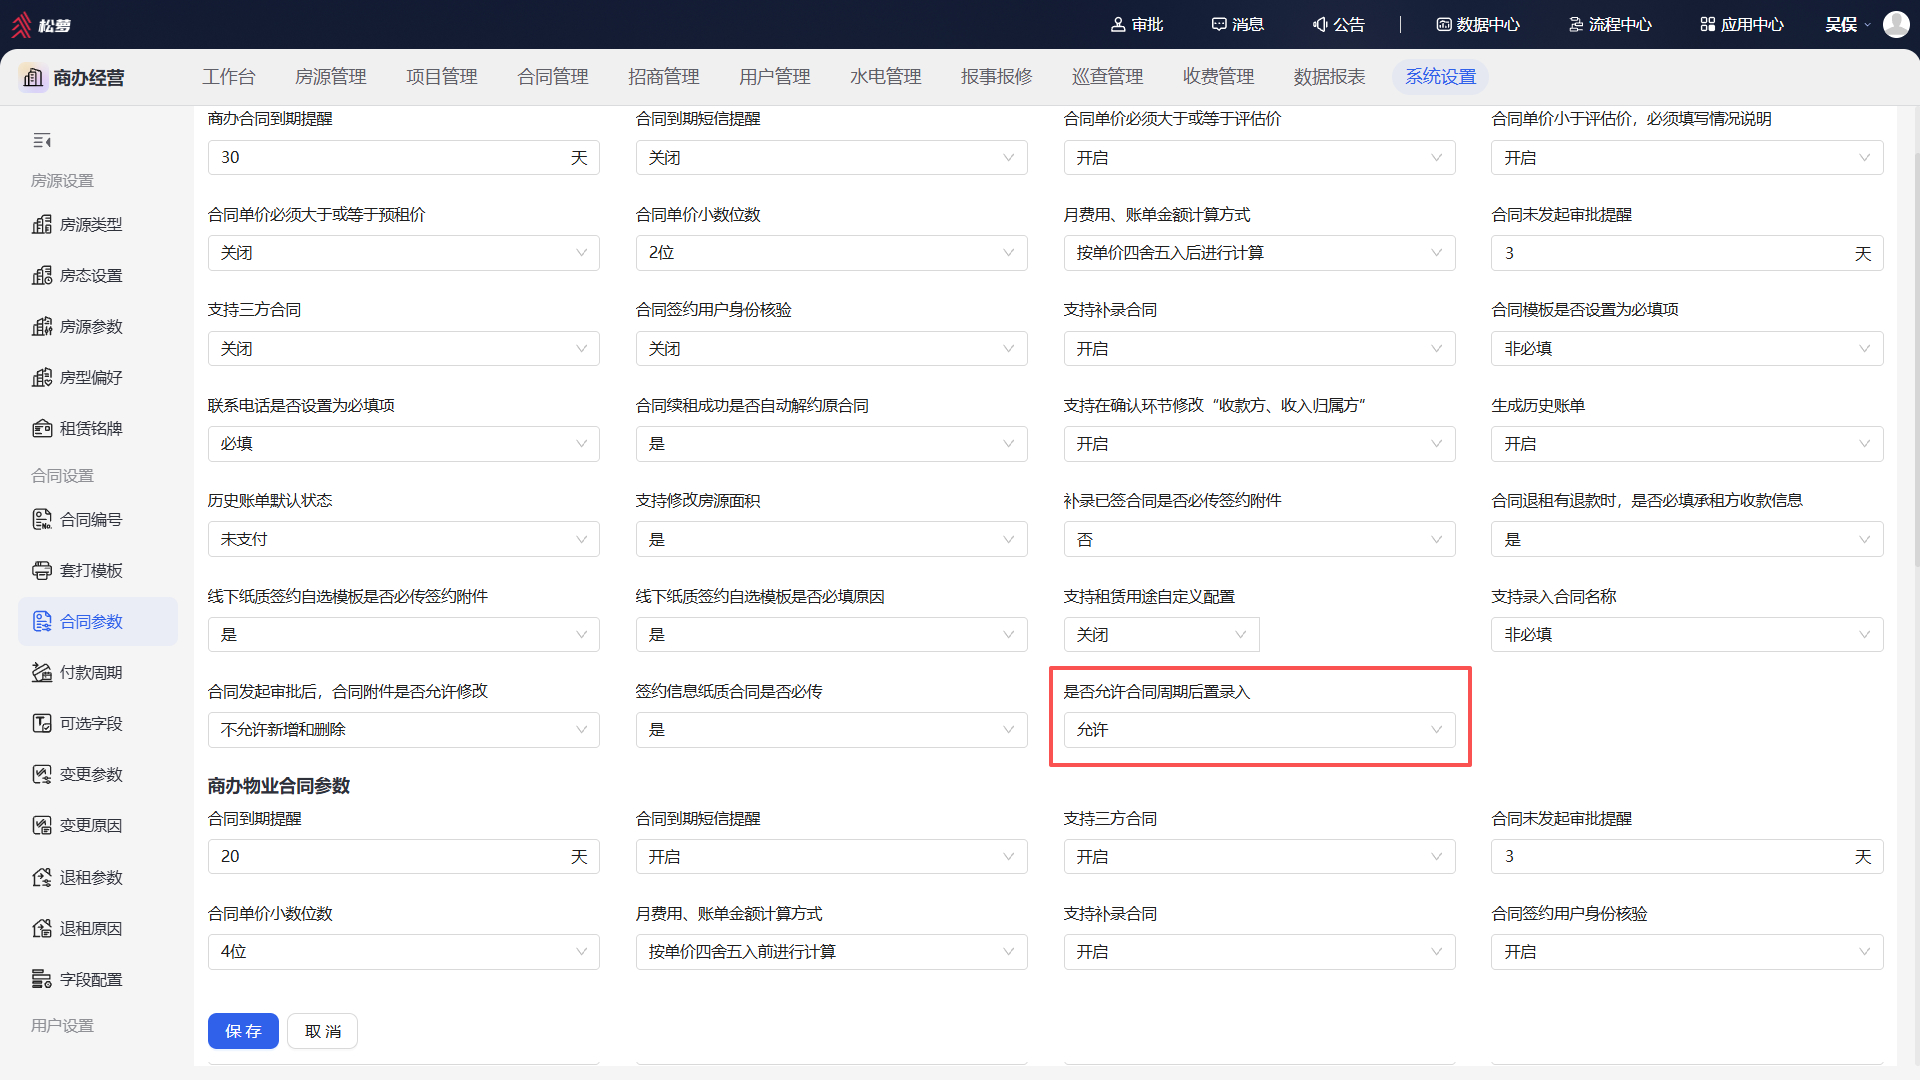Switch to the 招商管理 tab

point(664,77)
